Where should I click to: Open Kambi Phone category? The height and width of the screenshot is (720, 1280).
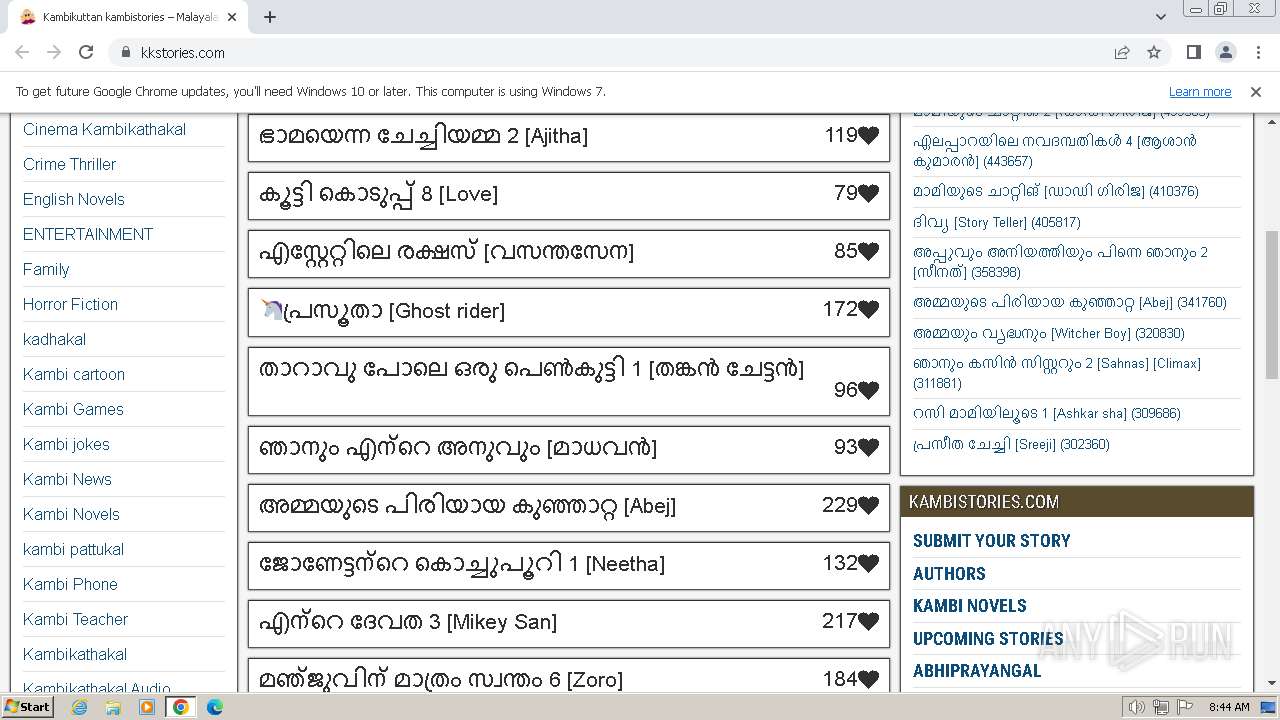click(70, 584)
